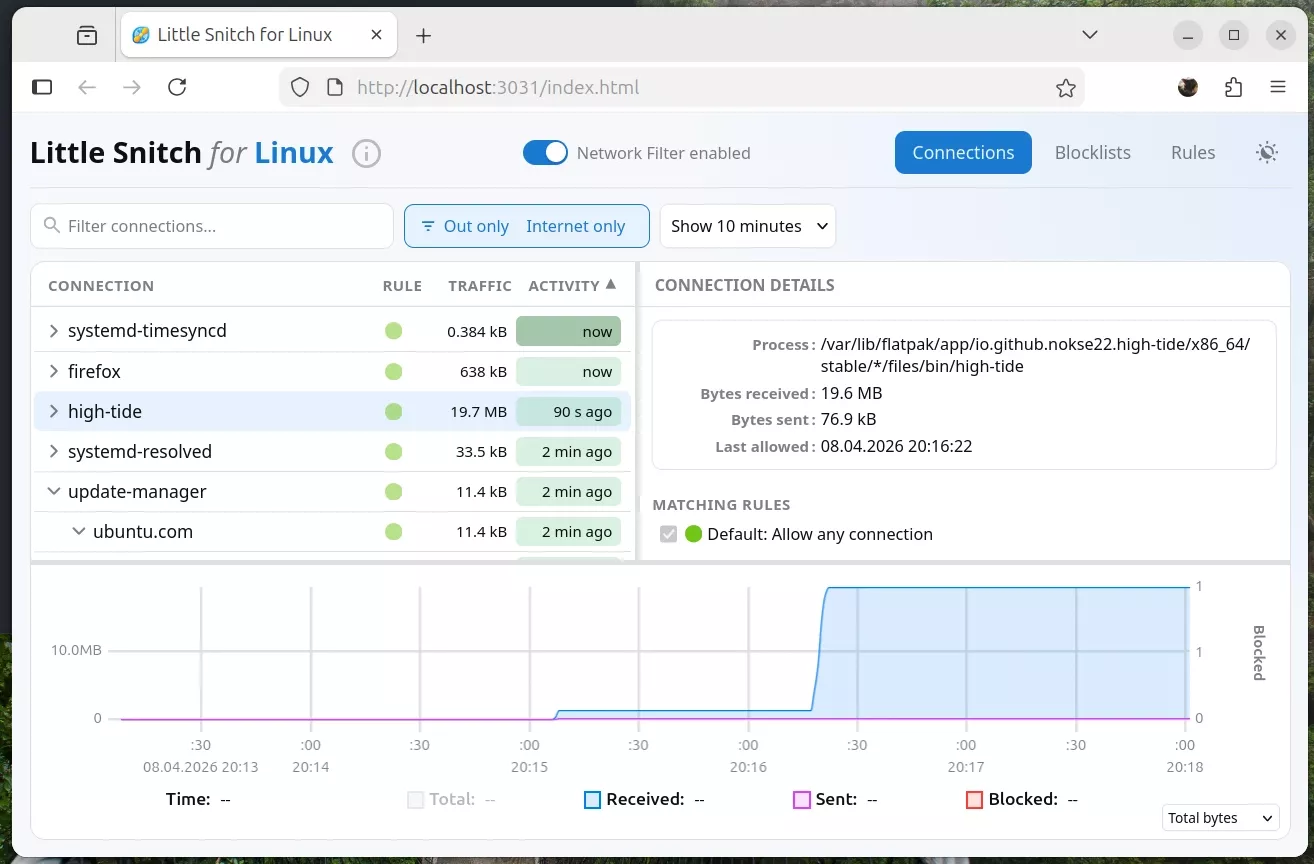
Task: Collapse the ubuntu.com sub-row
Action: [79, 531]
